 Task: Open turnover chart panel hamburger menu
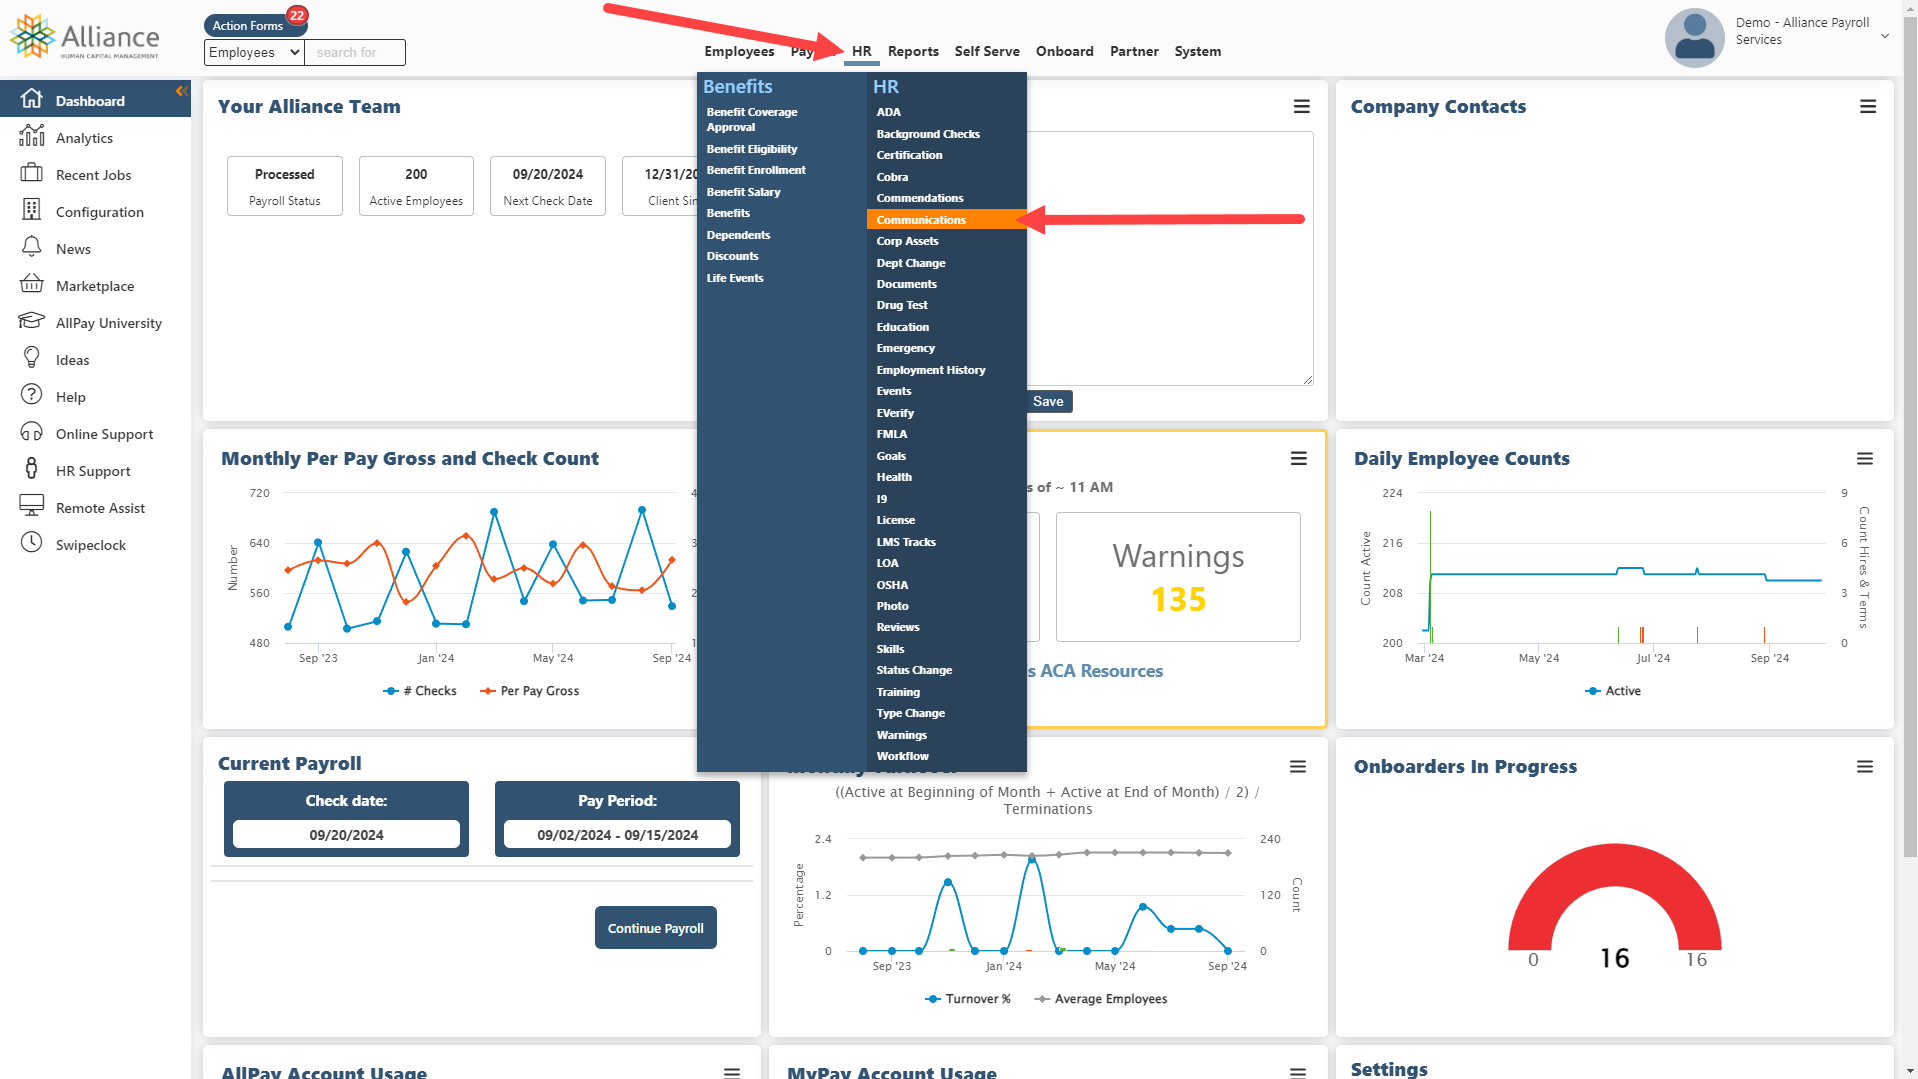[x=1298, y=767]
